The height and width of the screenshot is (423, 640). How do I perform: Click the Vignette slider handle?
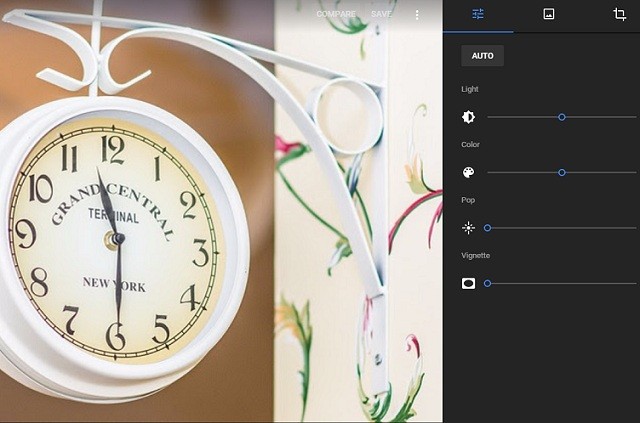pyautogui.click(x=487, y=283)
